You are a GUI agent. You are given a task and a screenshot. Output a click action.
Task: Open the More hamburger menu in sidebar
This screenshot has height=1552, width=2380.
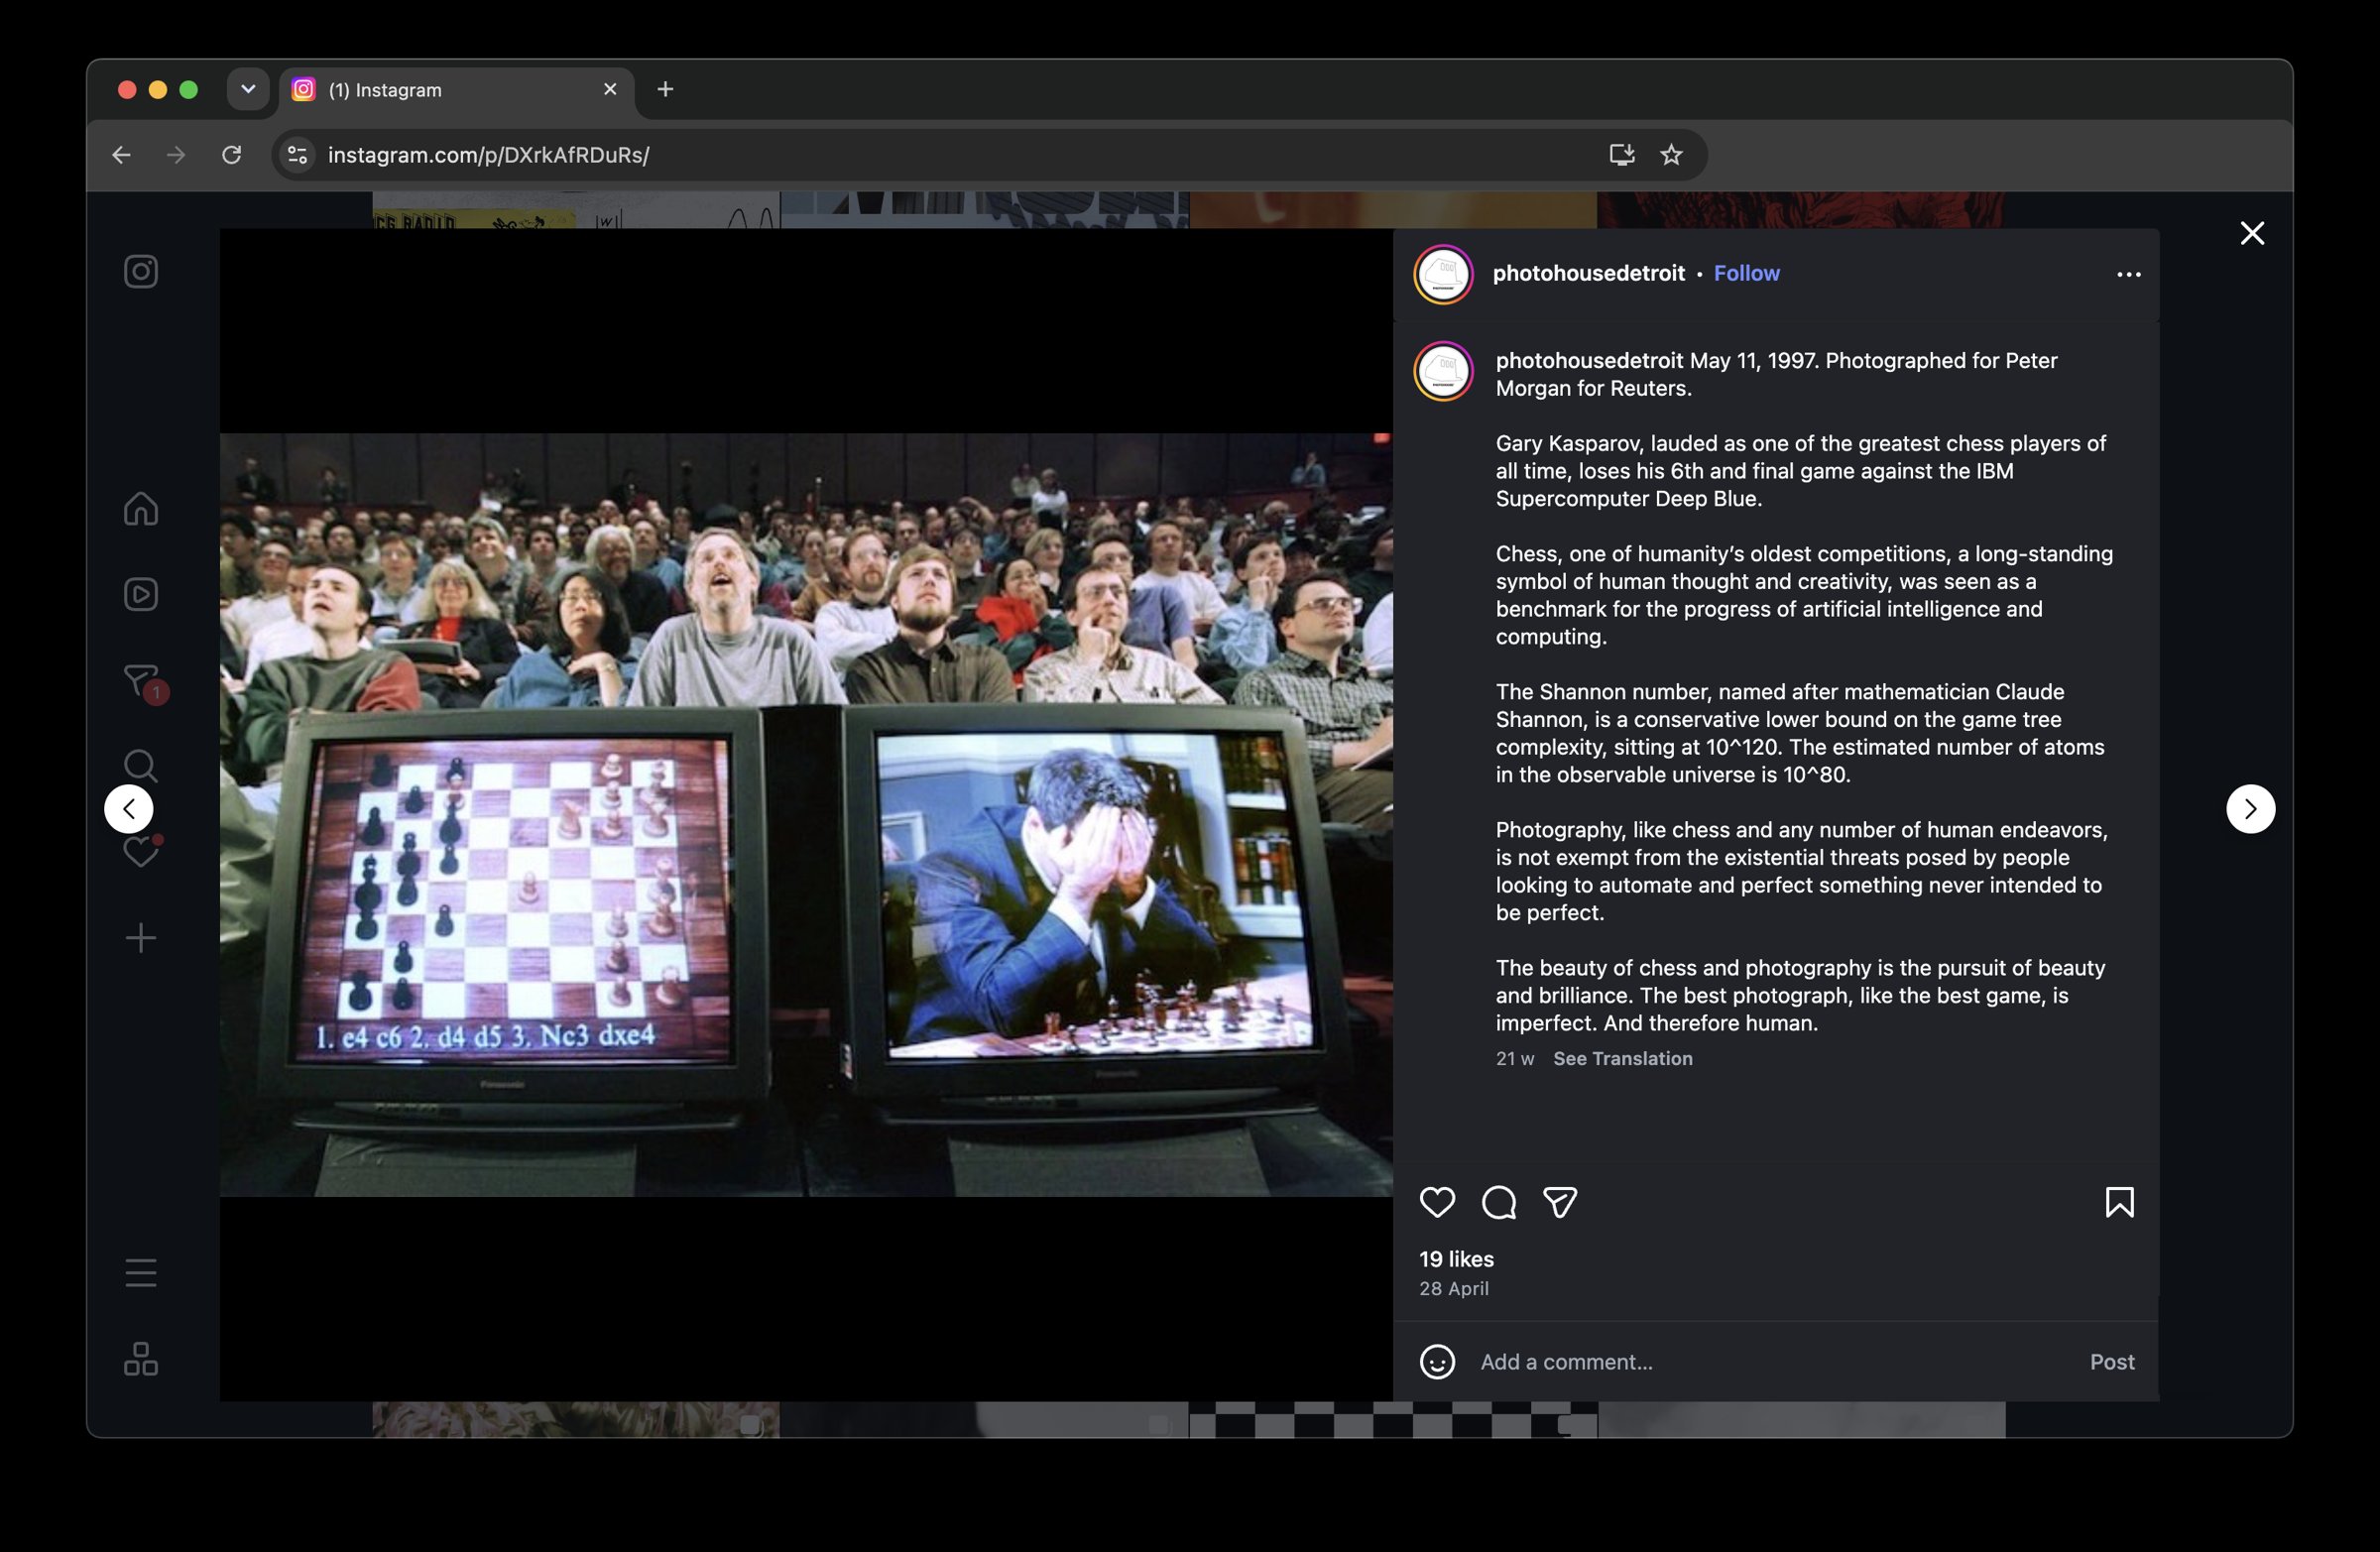[141, 1273]
